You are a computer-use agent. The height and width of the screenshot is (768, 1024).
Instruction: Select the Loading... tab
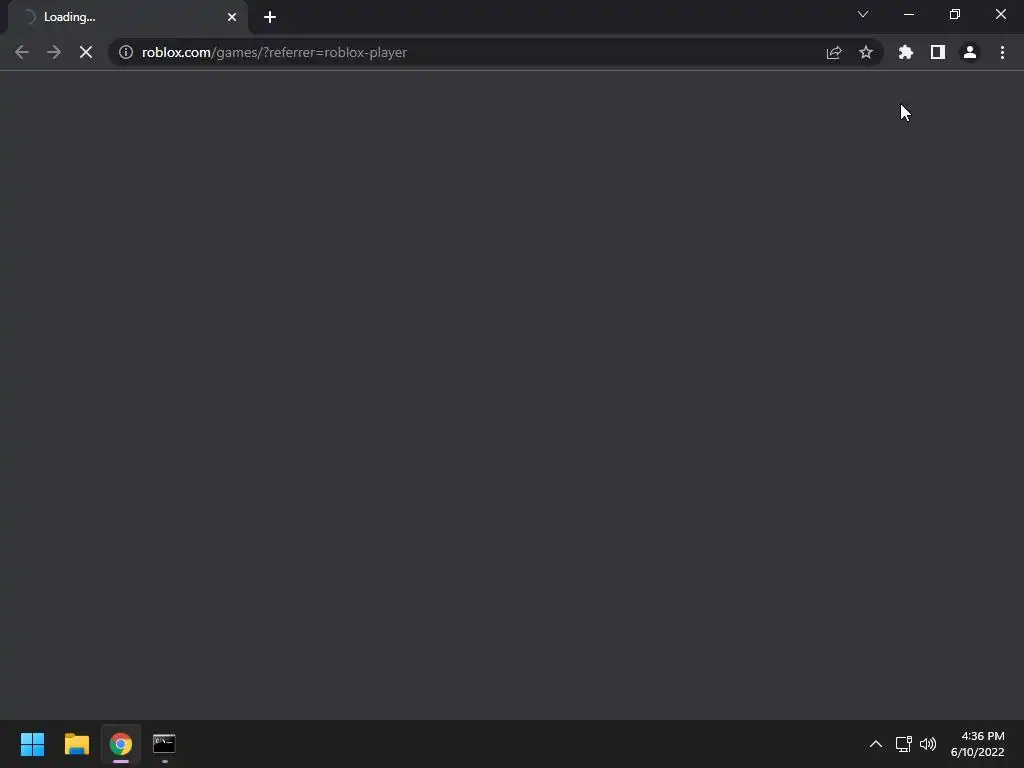point(128,17)
